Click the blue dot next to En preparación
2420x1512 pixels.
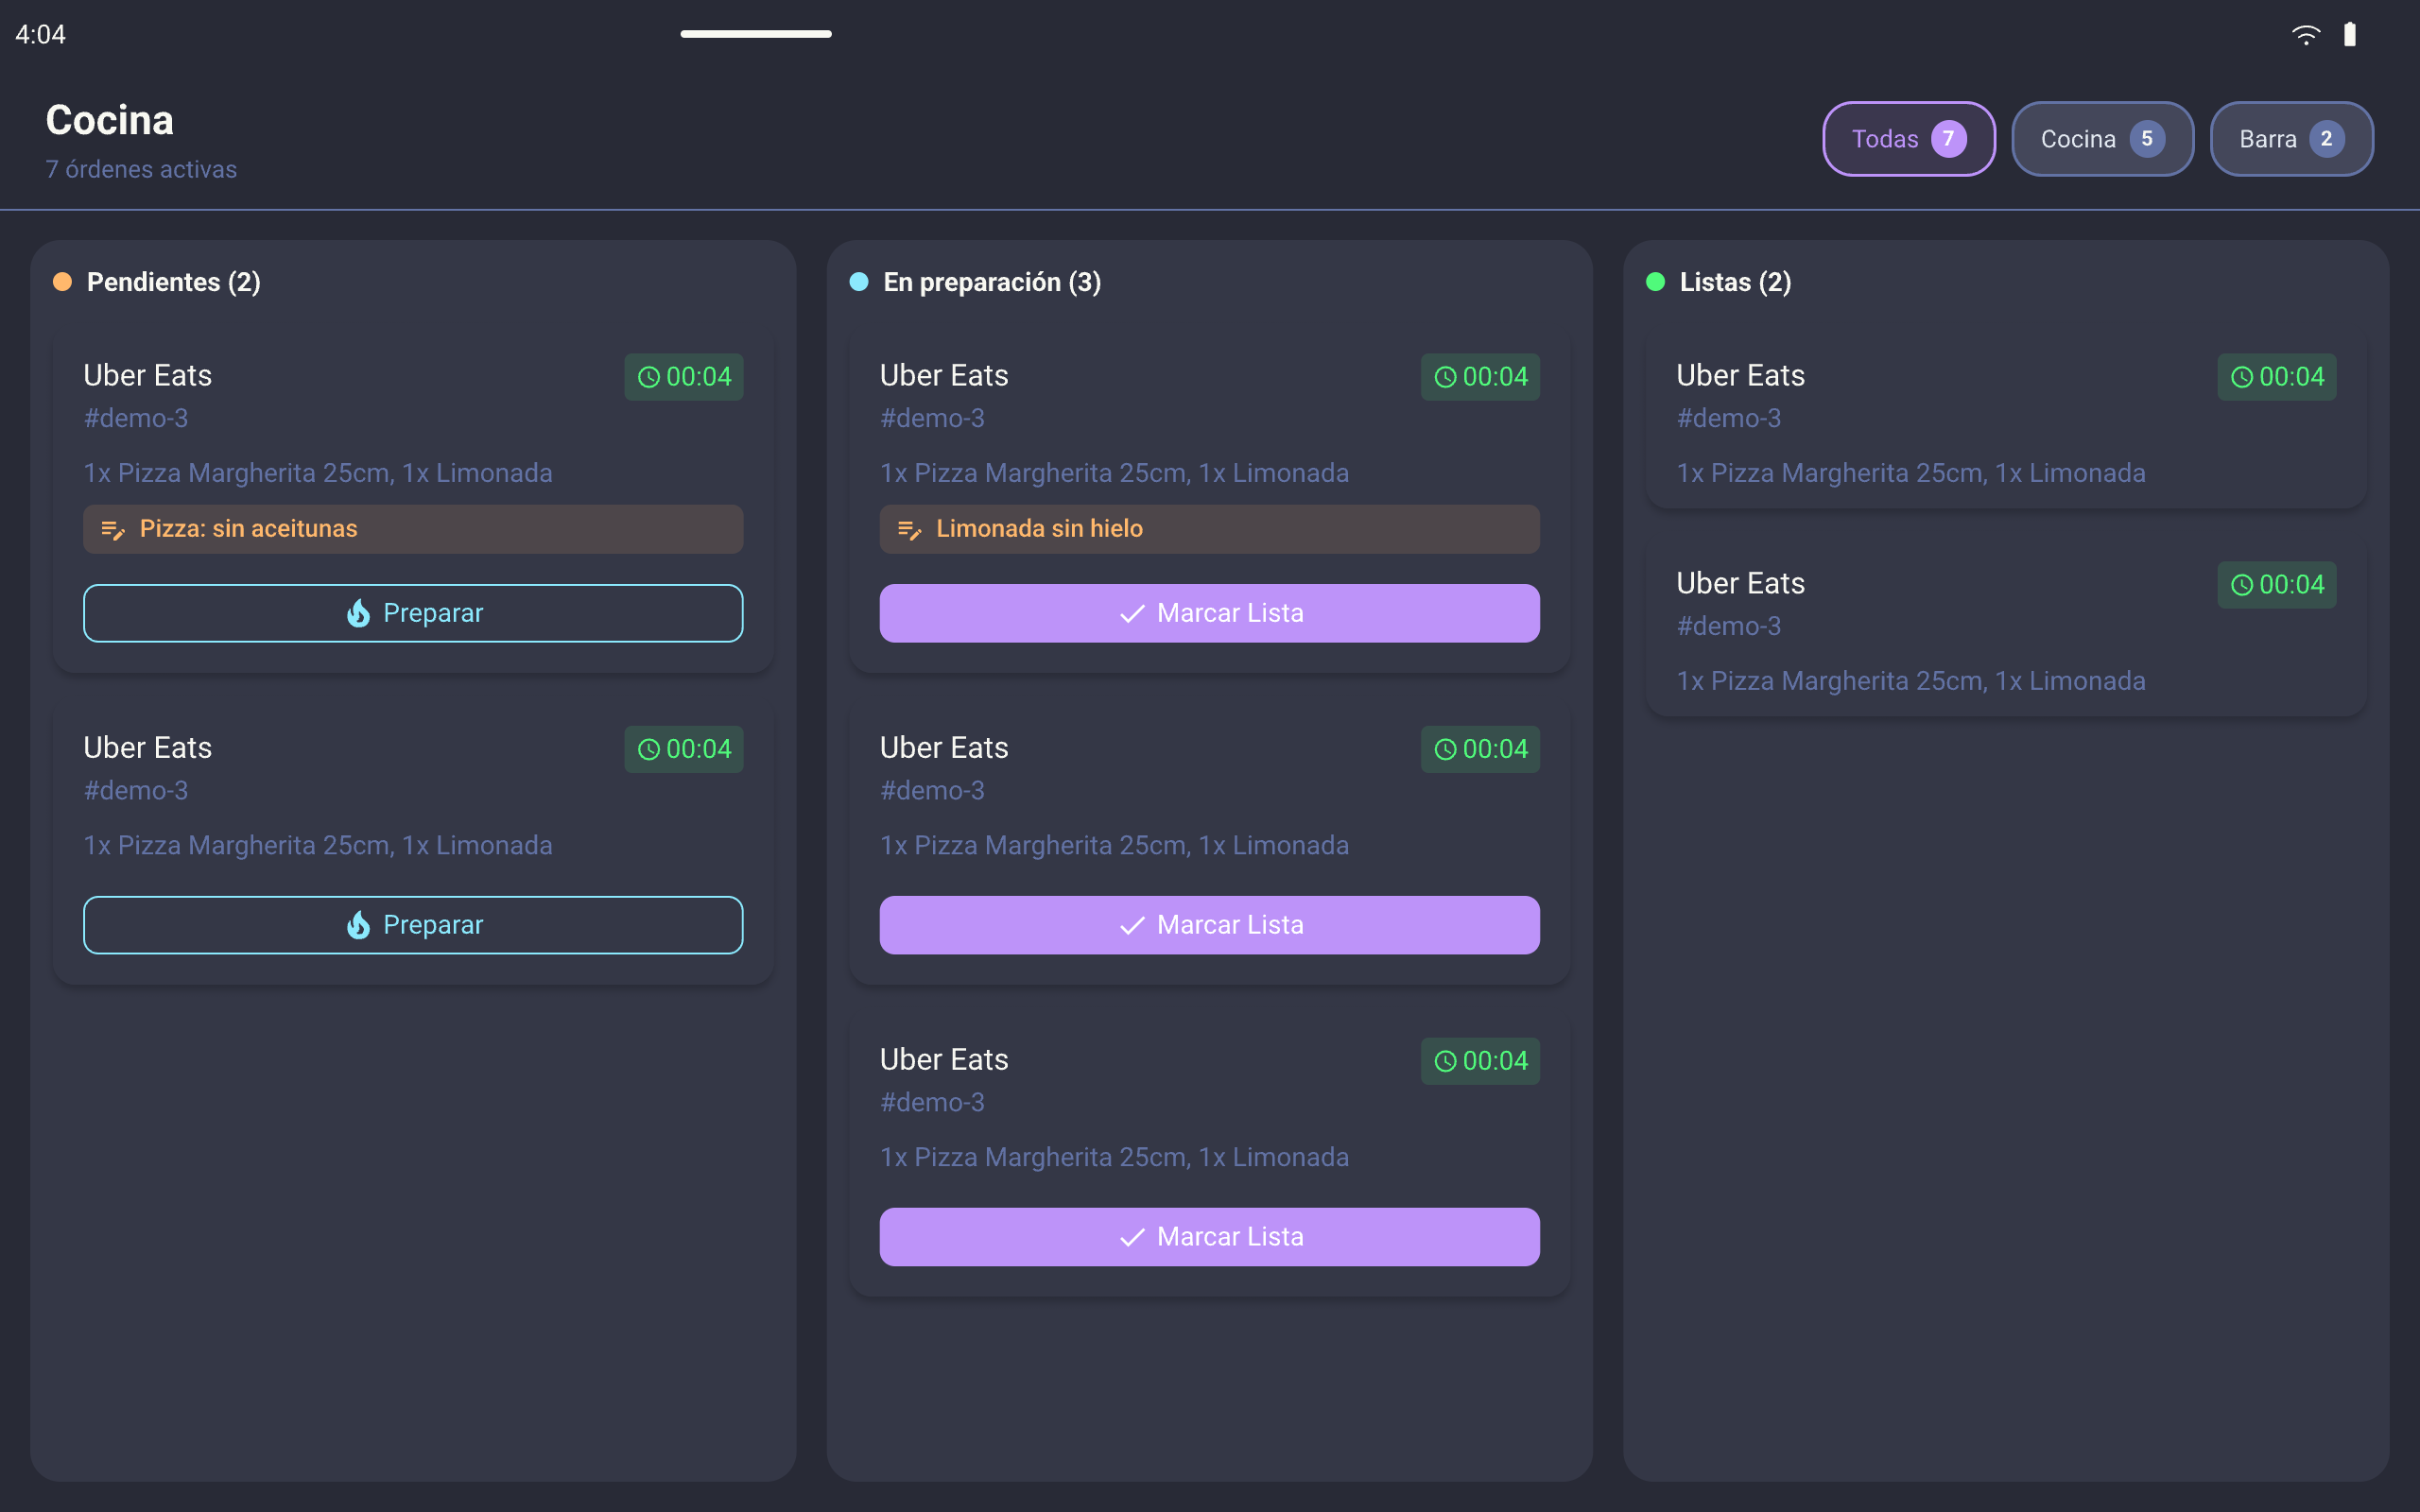859,282
